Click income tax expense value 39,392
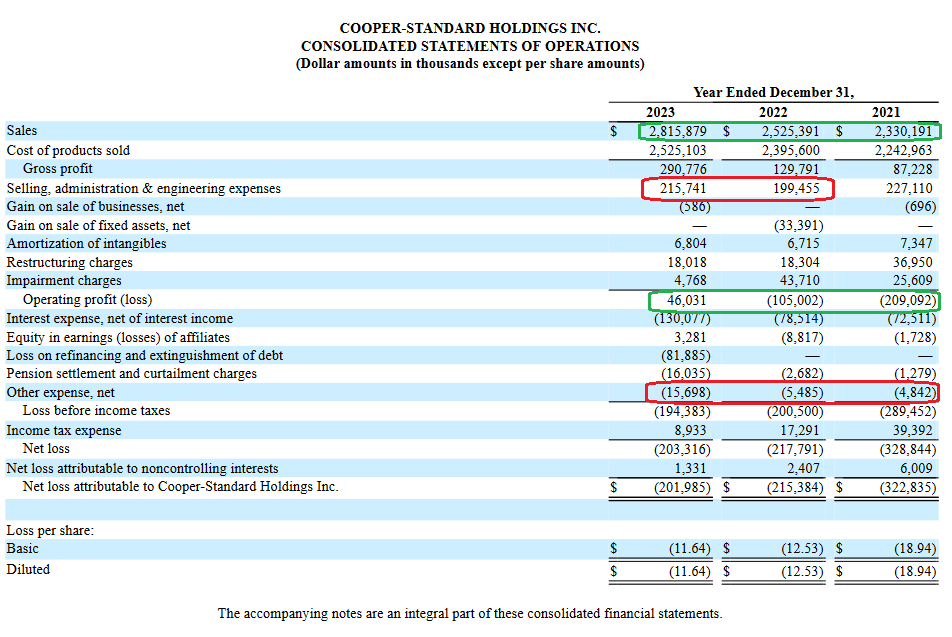Viewport: 952px width, 637px height. pyautogui.click(x=913, y=431)
